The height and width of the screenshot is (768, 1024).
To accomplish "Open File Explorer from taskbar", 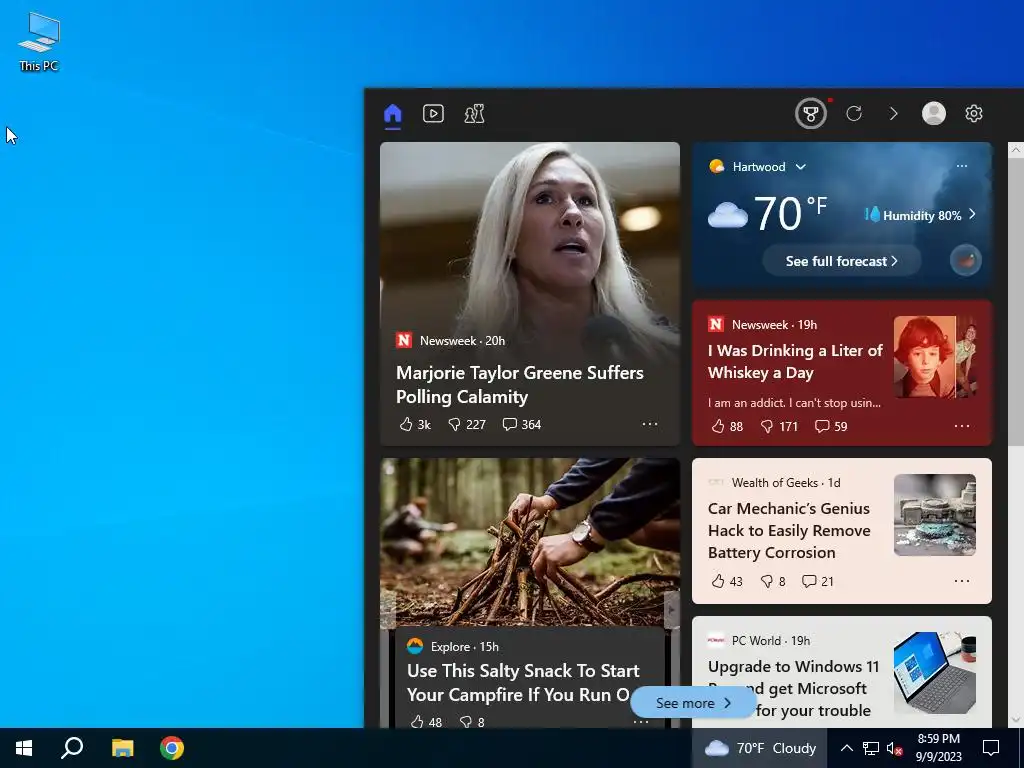I will (122, 748).
